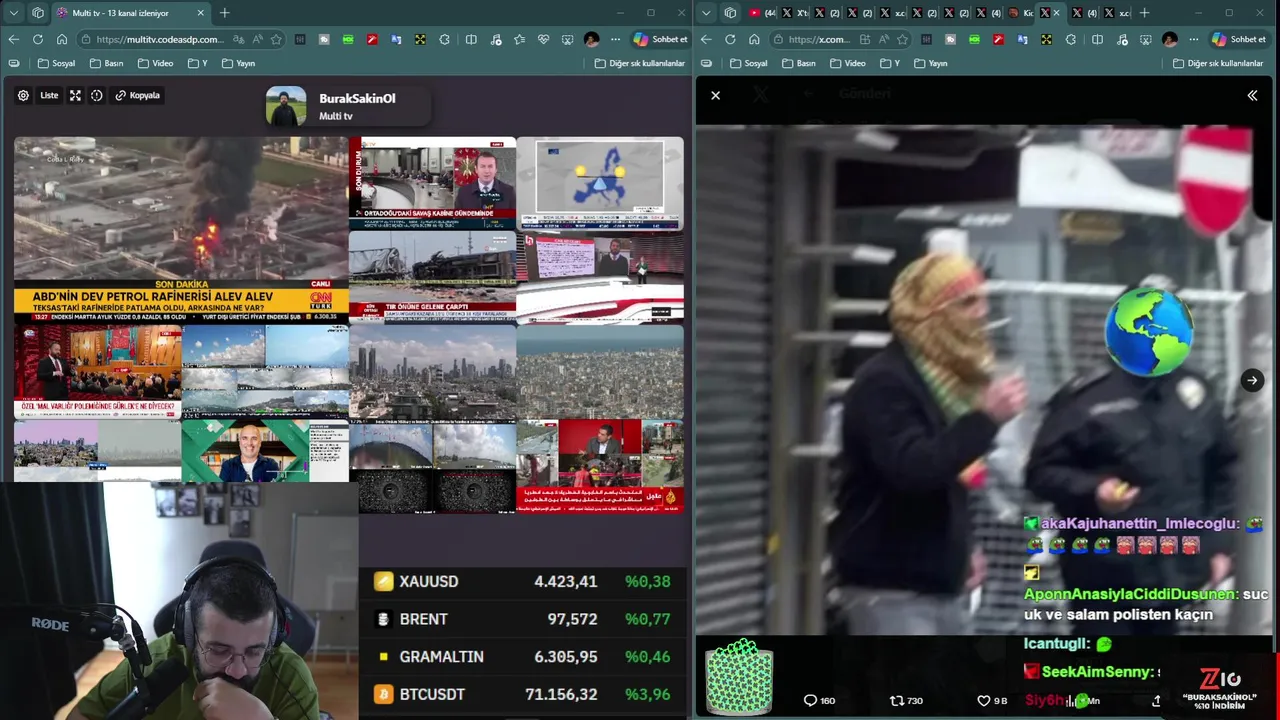
Task: Click the GRAMALTIN price row
Action: (x=522, y=657)
